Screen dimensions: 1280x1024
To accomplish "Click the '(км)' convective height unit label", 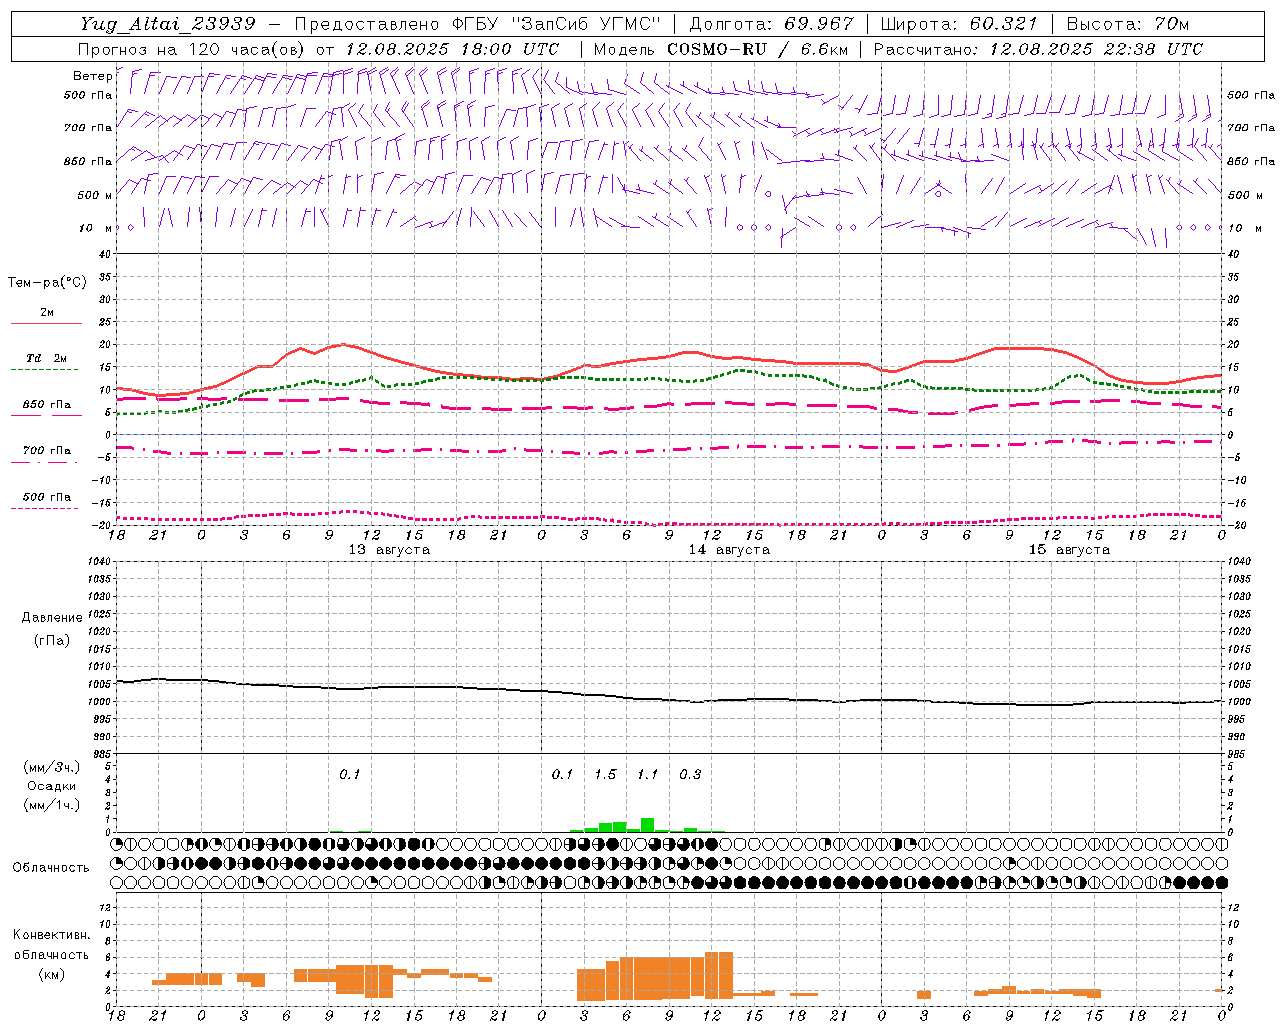I will click(52, 974).
